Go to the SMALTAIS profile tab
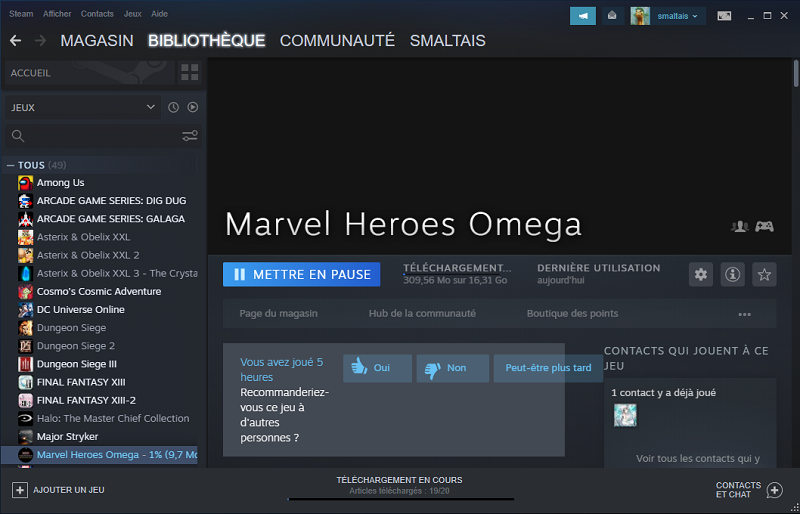 [447, 41]
